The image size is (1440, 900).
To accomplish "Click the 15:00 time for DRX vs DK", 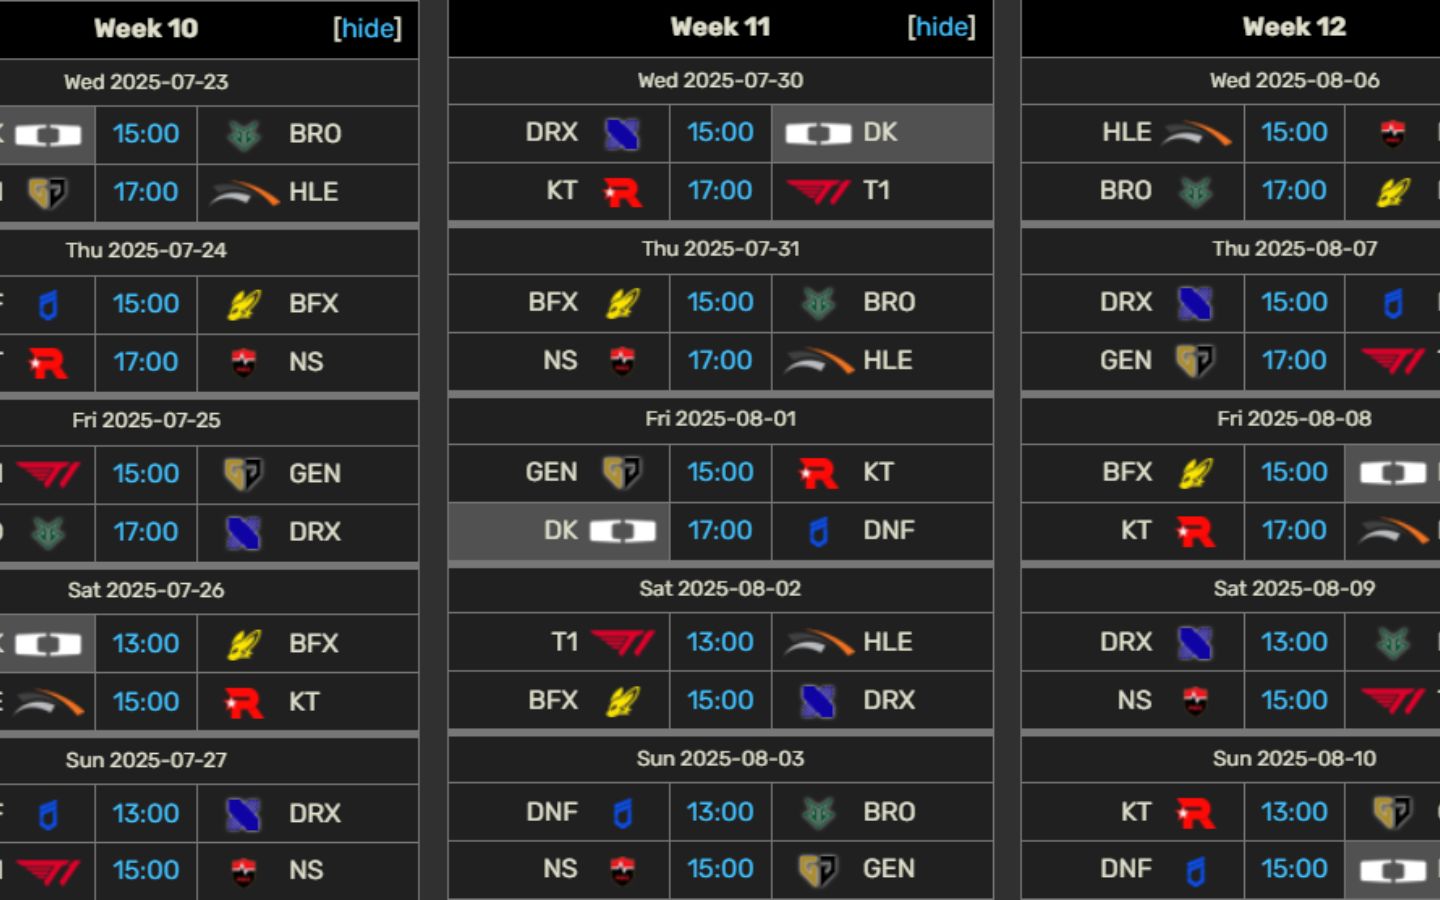I will (720, 133).
